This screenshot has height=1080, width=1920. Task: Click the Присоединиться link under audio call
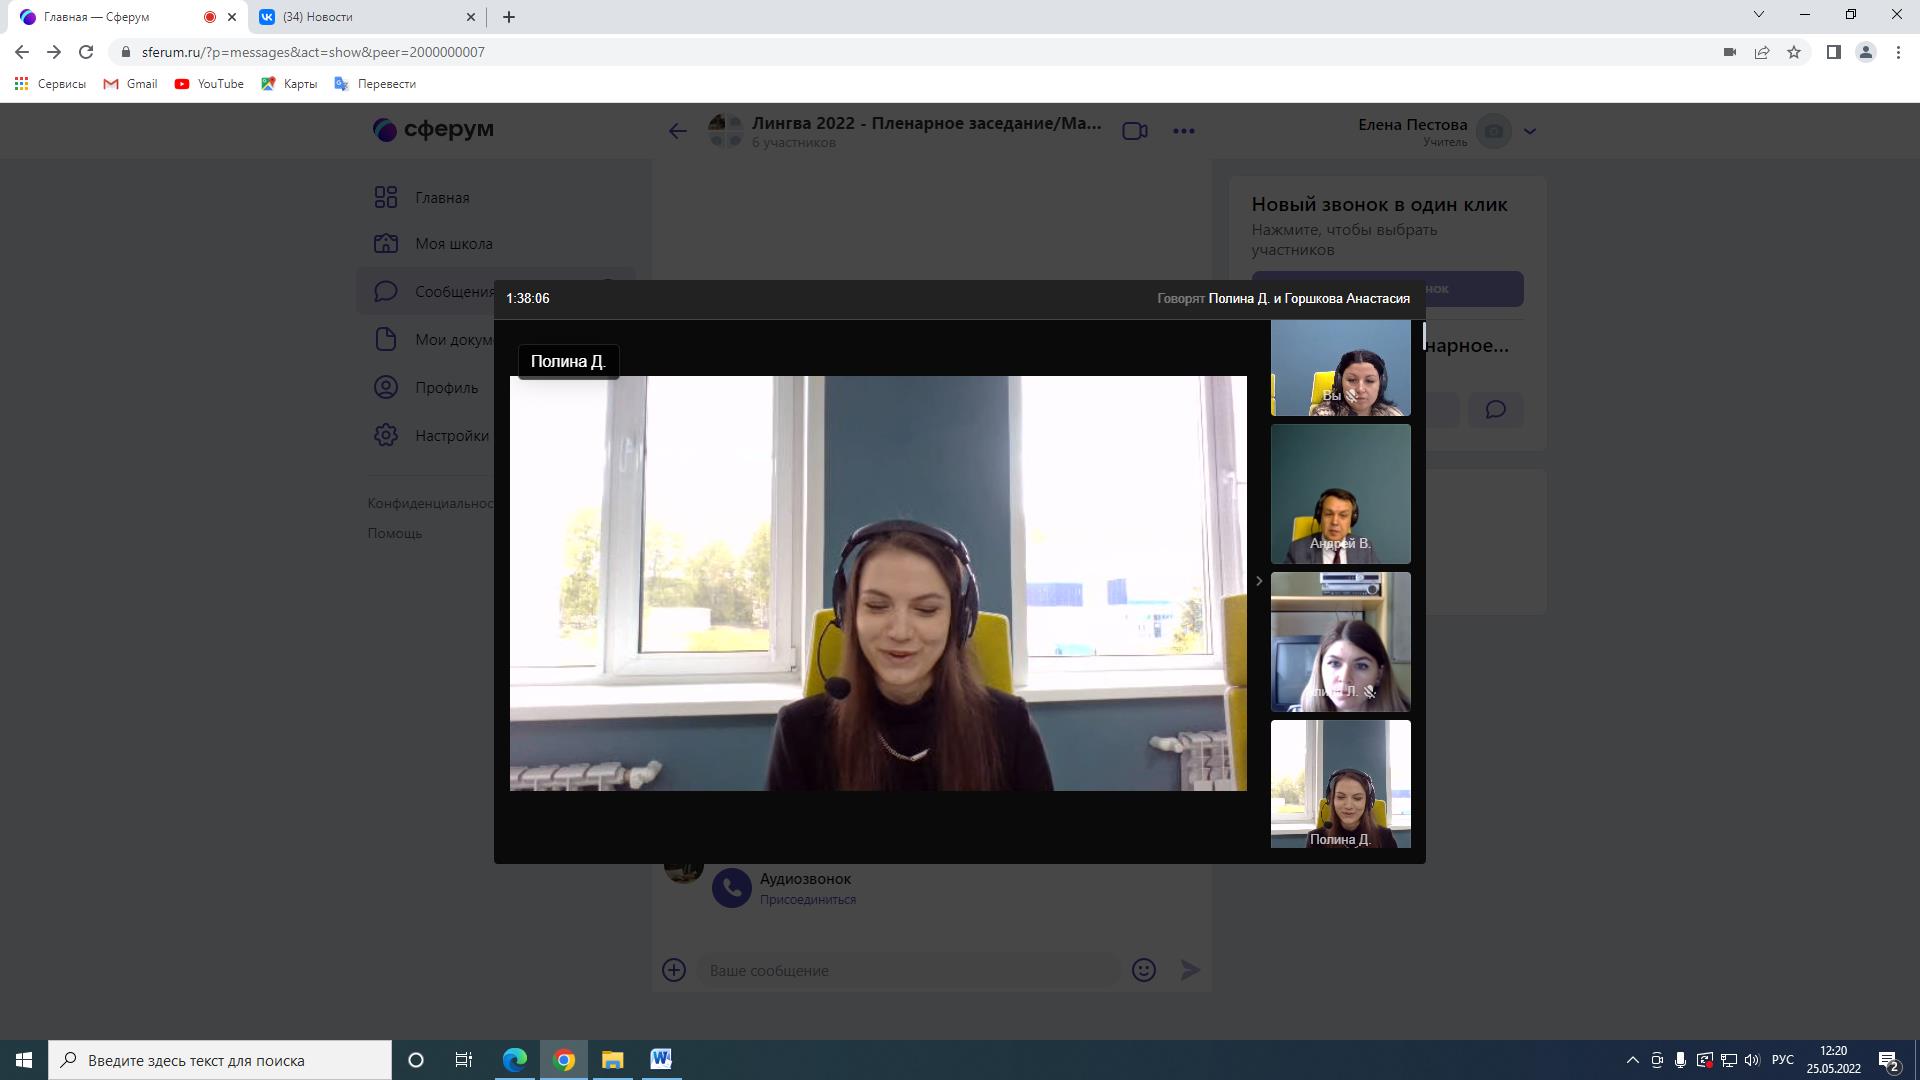coord(807,900)
